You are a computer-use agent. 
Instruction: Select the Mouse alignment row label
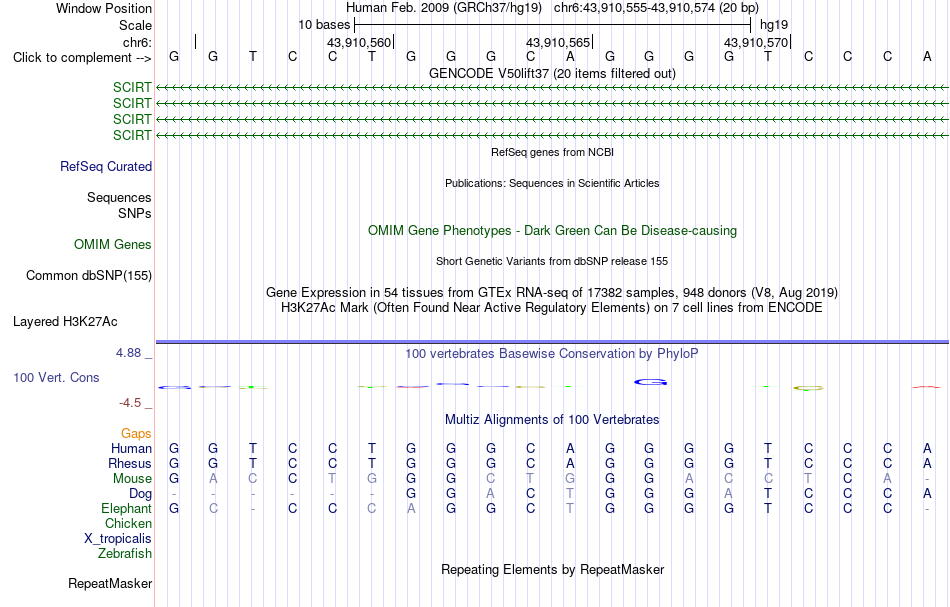tap(132, 479)
